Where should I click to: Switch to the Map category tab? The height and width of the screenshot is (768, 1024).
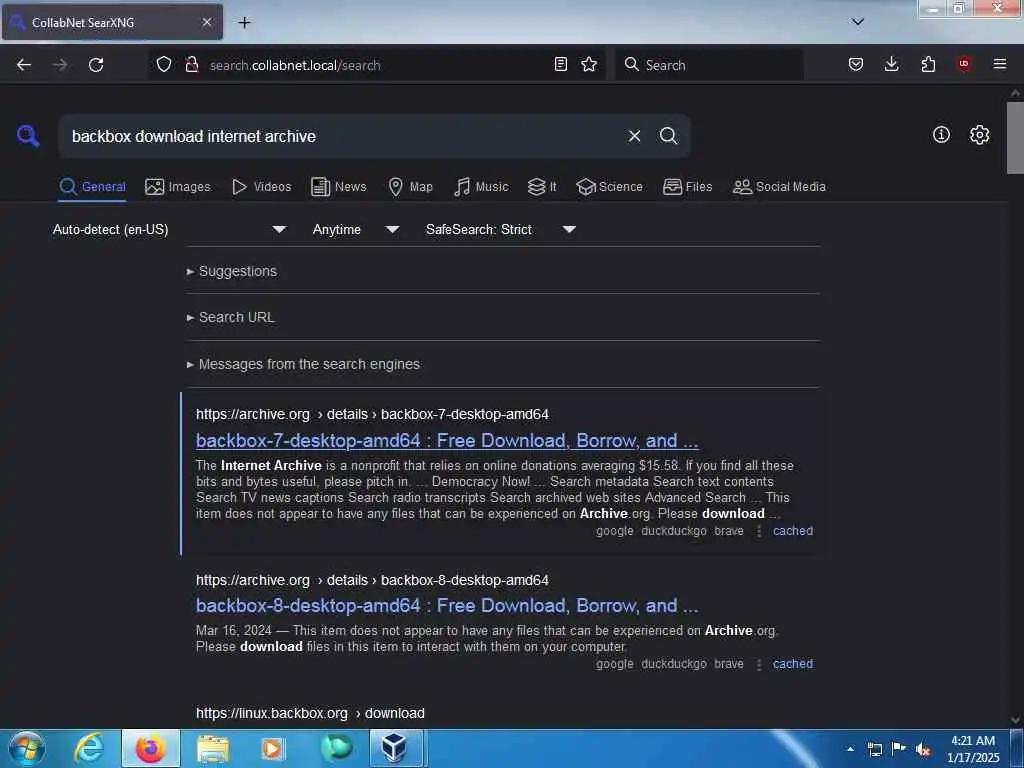(x=410, y=187)
